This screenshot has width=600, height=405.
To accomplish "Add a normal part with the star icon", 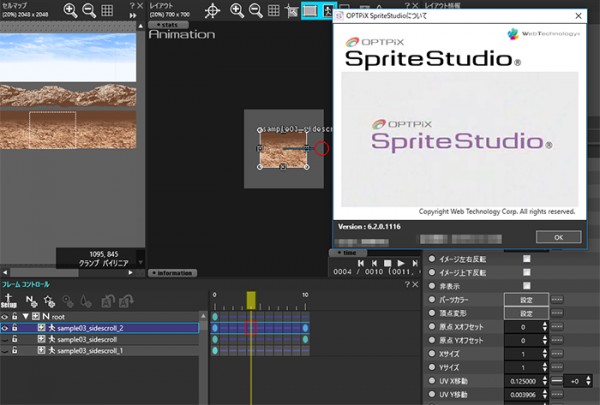I will (x=49, y=301).
